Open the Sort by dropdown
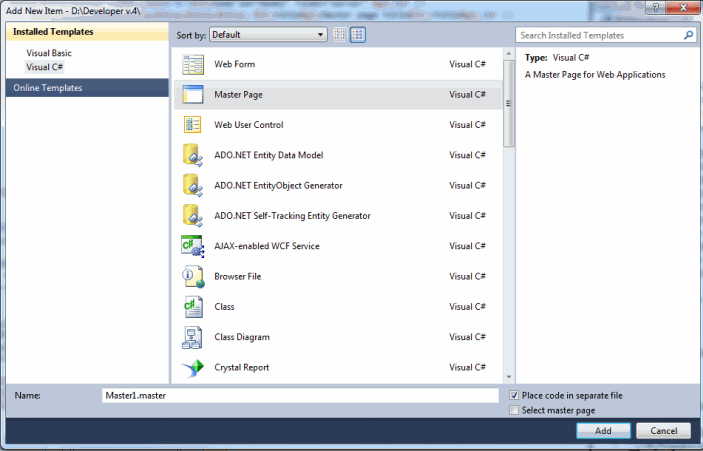Screen dimensions: 703x451 [x=268, y=35]
